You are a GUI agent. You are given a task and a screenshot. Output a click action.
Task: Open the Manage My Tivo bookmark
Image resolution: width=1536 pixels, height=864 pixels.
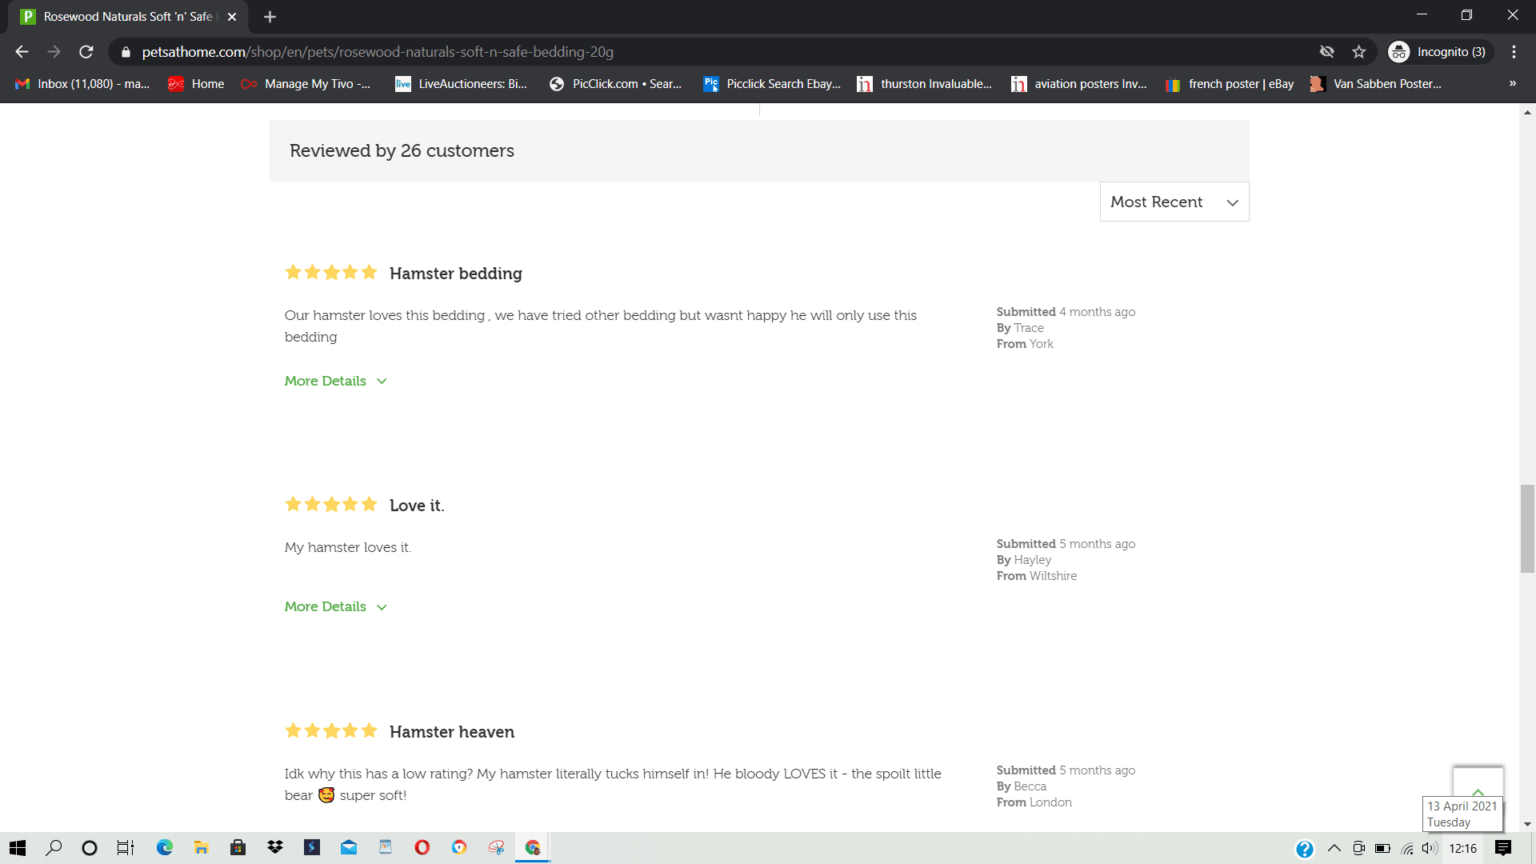[x=306, y=84]
